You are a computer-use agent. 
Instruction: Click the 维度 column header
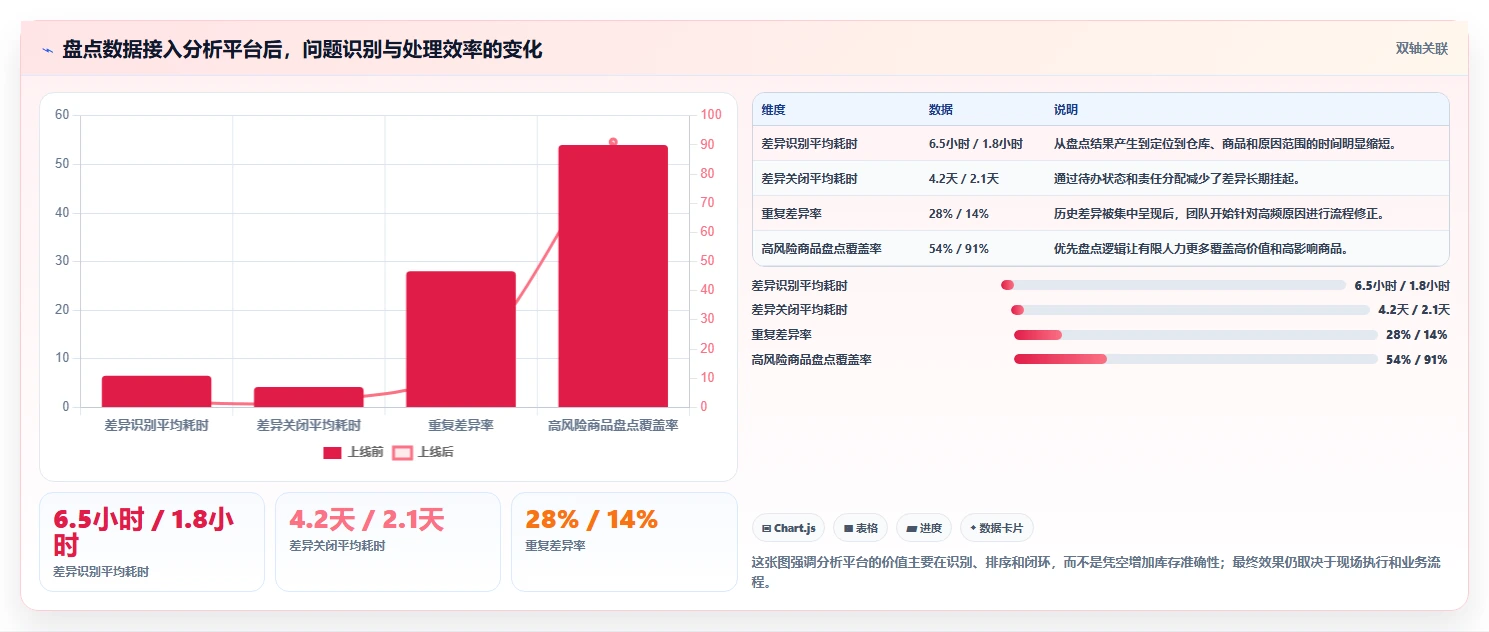point(773,109)
